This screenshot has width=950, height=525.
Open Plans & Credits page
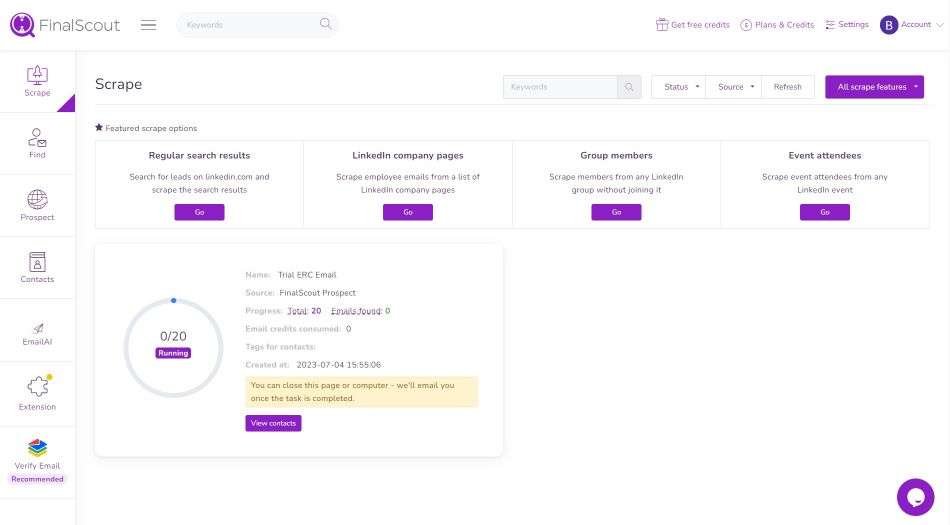tap(777, 25)
